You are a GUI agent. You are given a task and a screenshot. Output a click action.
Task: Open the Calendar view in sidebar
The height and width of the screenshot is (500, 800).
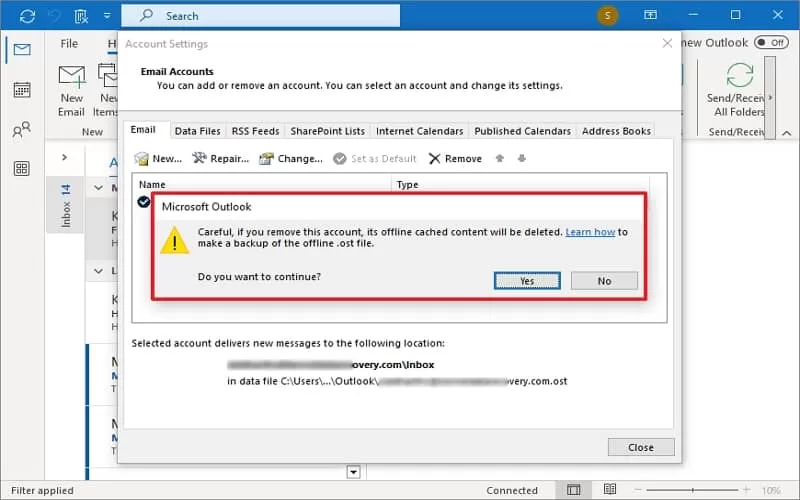tap(22, 90)
